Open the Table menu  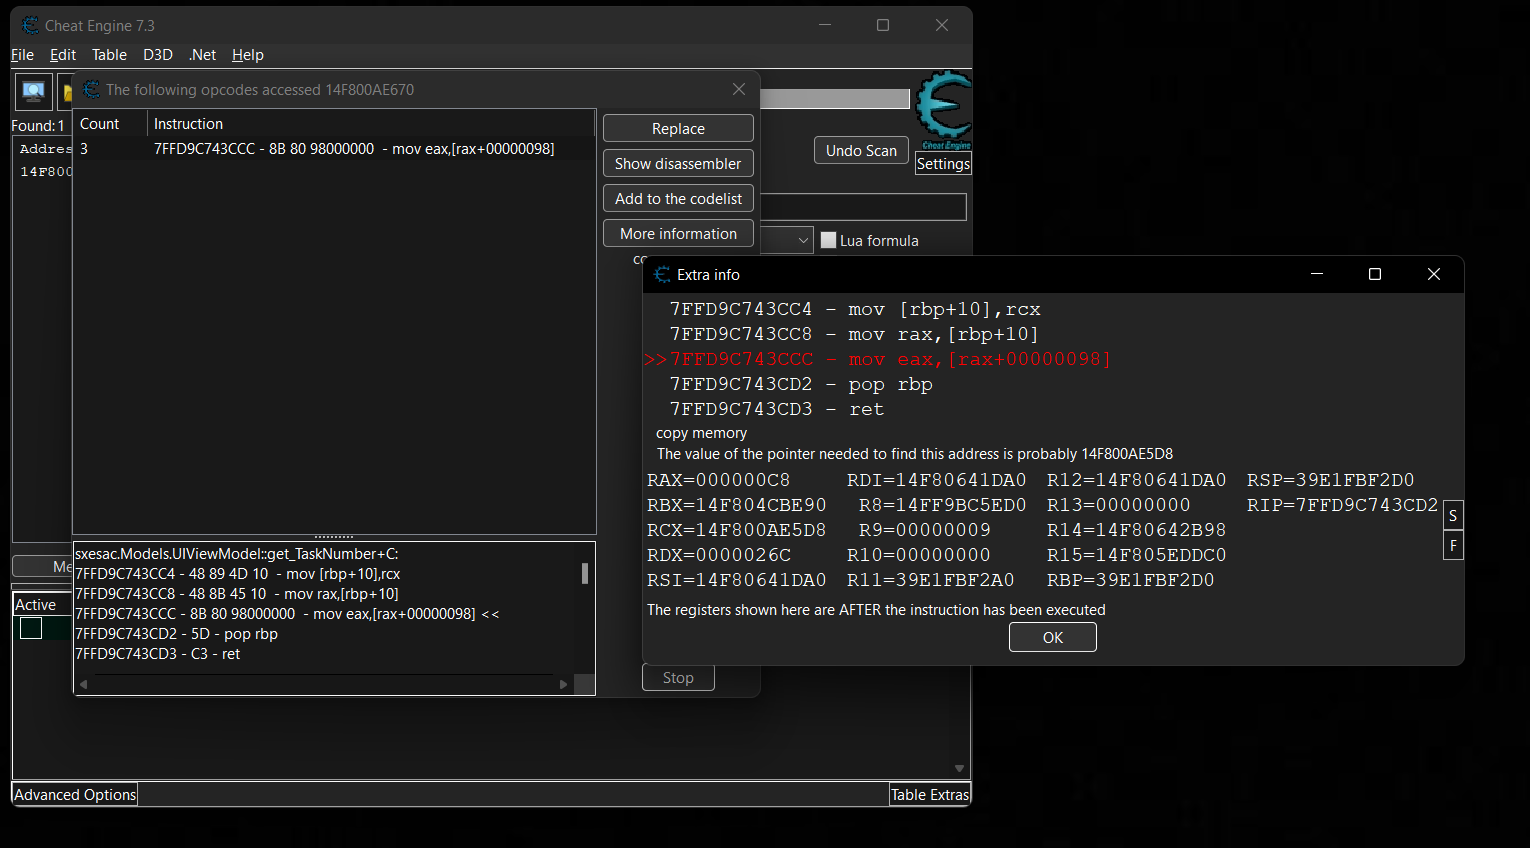[x=109, y=55]
